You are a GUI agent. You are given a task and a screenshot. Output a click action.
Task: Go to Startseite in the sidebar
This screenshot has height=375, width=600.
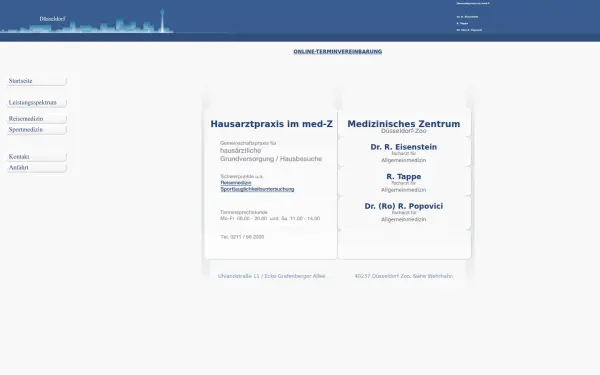click(37, 81)
